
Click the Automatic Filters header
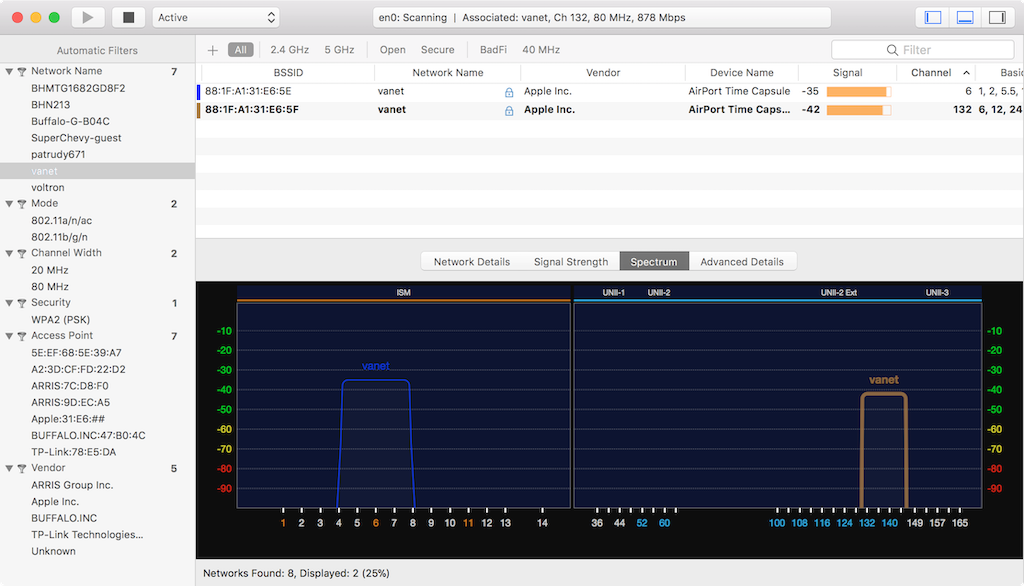tap(97, 50)
